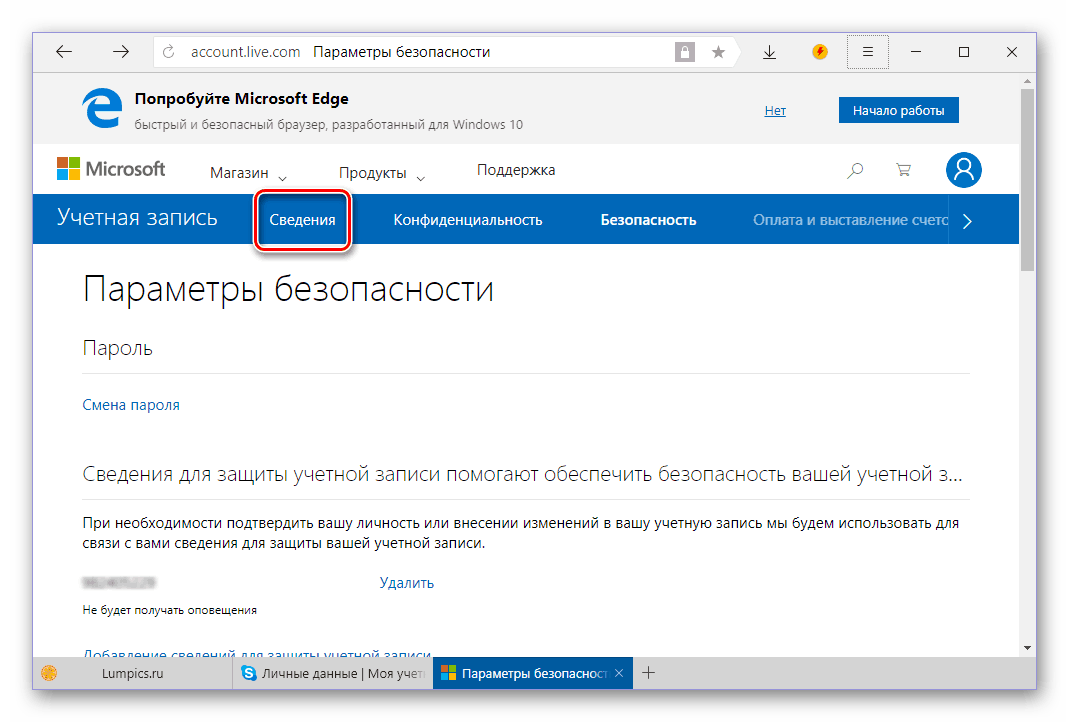
Task: Click the Смена пароля link
Action: [x=131, y=405]
